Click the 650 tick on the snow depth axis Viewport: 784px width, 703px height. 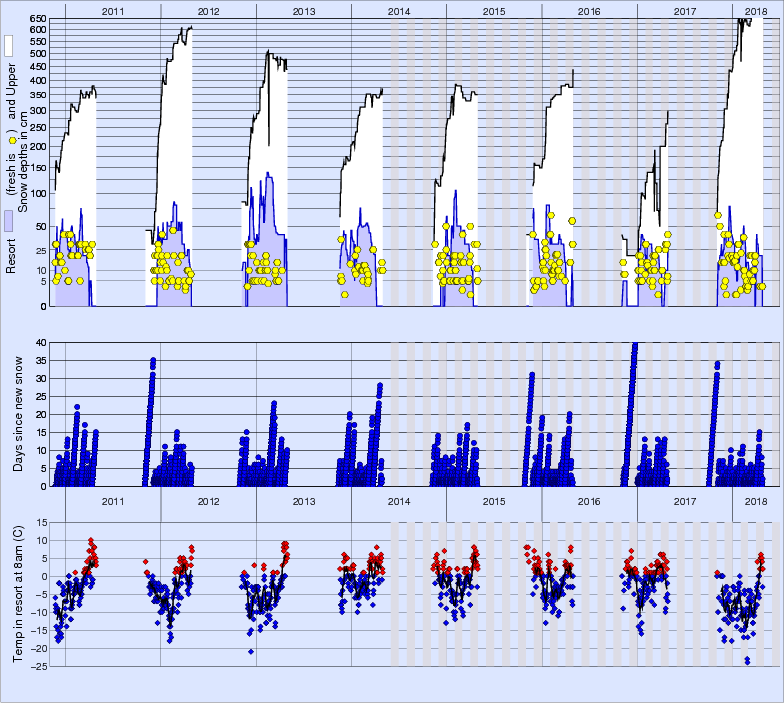click(x=37, y=19)
